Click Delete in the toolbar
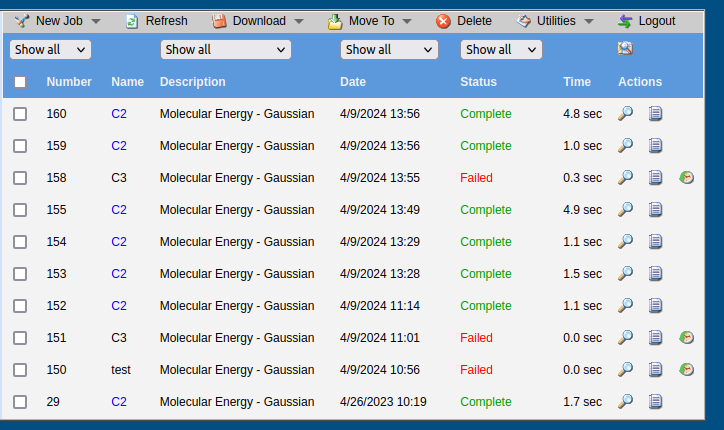This screenshot has height=430, width=724. point(464,21)
